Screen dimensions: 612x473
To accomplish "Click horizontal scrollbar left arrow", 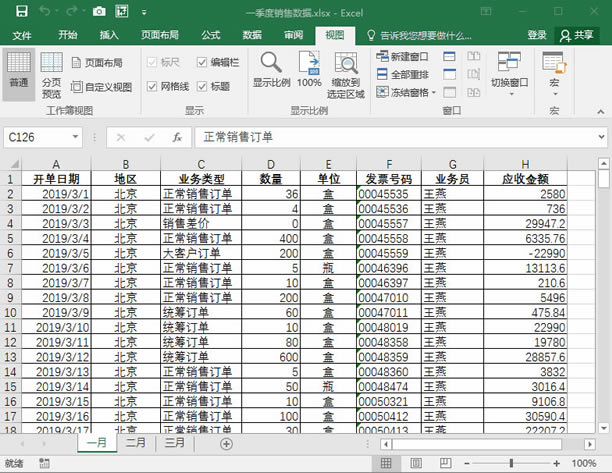I will [x=386, y=444].
